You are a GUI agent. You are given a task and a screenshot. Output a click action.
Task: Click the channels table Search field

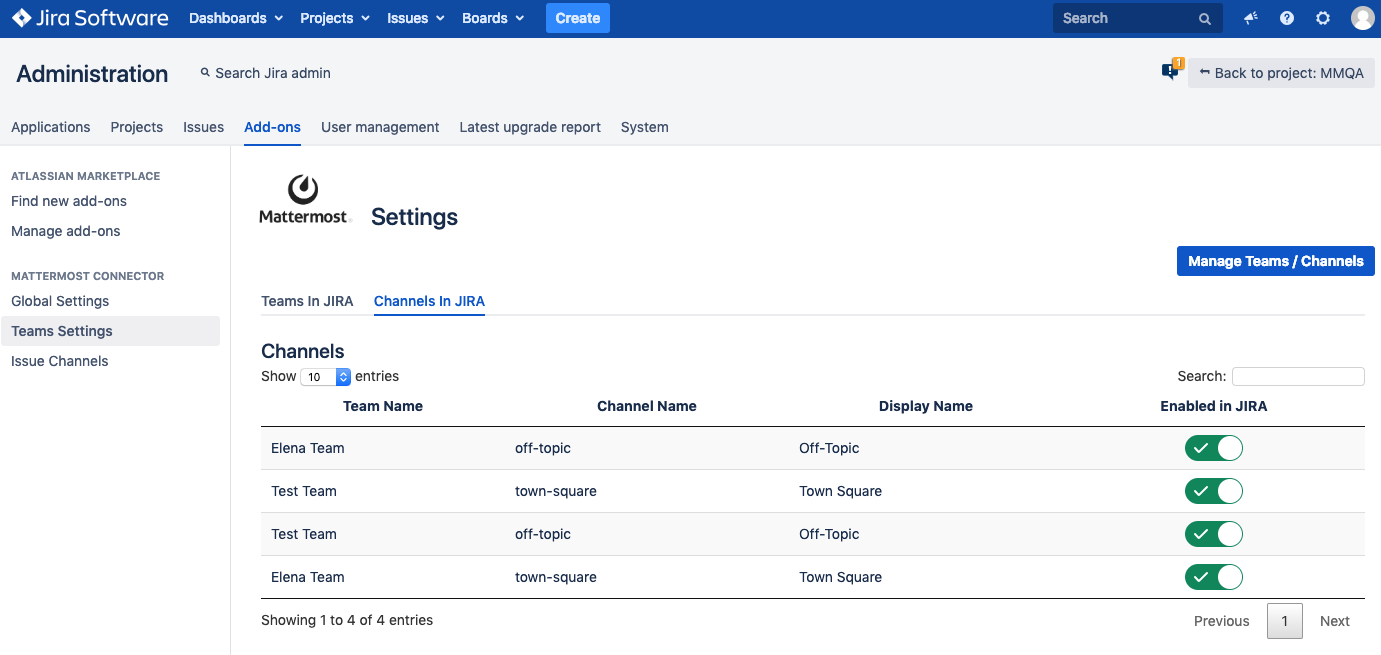(x=1297, y=377)
